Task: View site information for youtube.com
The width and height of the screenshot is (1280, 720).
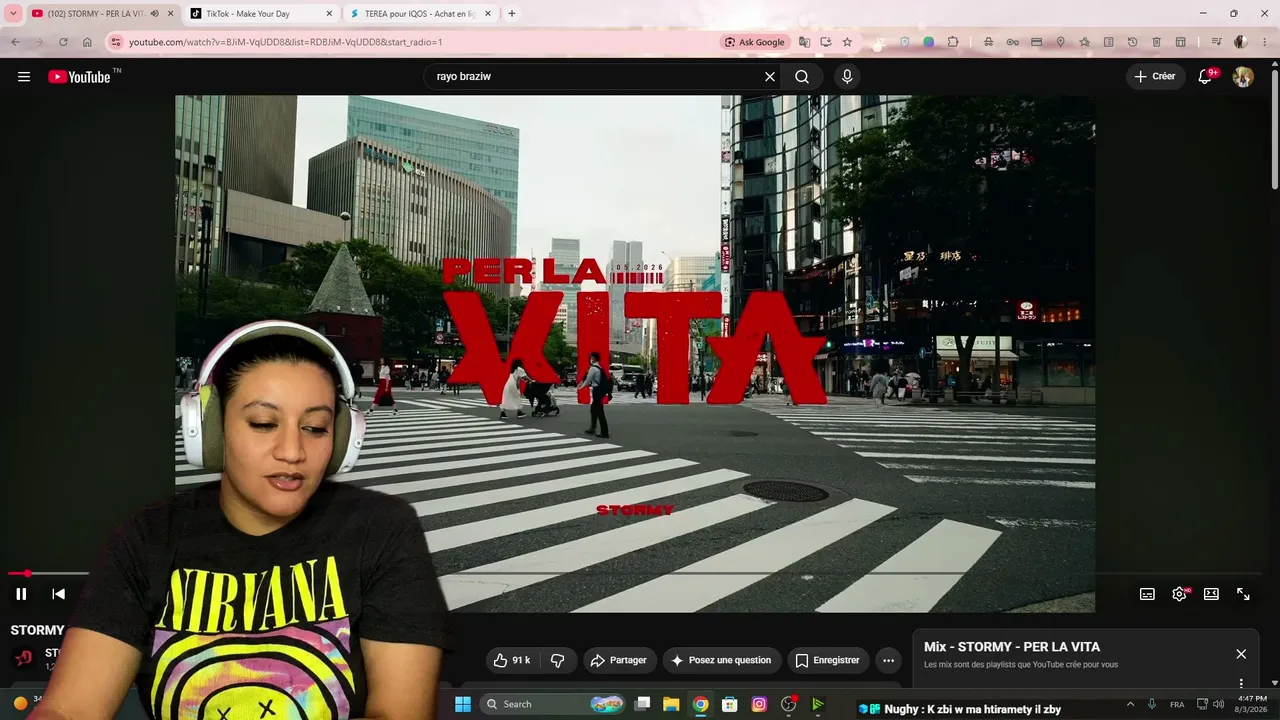Action: 116,42
